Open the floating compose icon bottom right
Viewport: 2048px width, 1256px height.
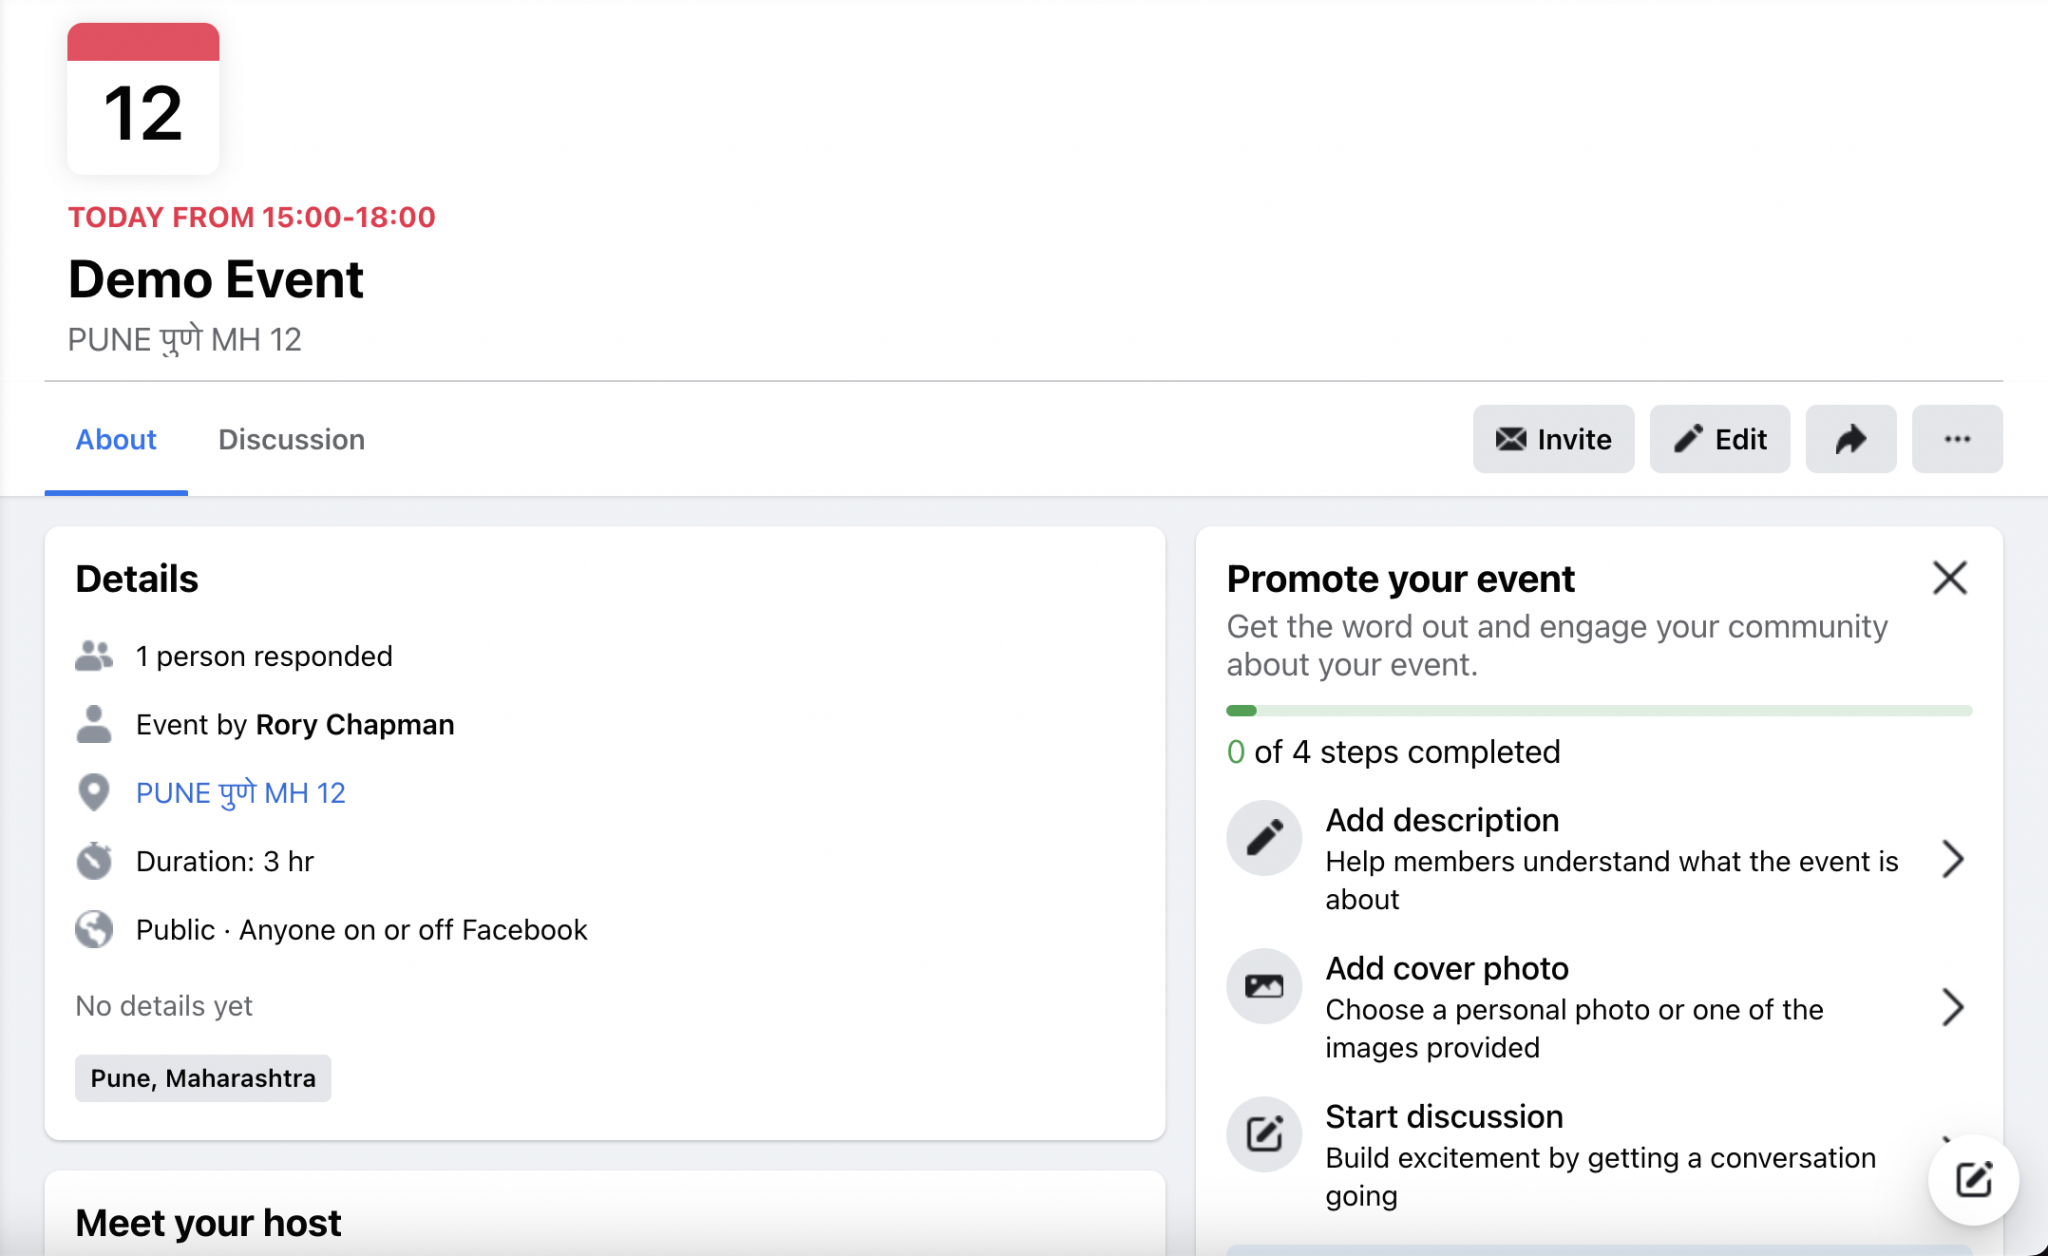point(1971,1179)
